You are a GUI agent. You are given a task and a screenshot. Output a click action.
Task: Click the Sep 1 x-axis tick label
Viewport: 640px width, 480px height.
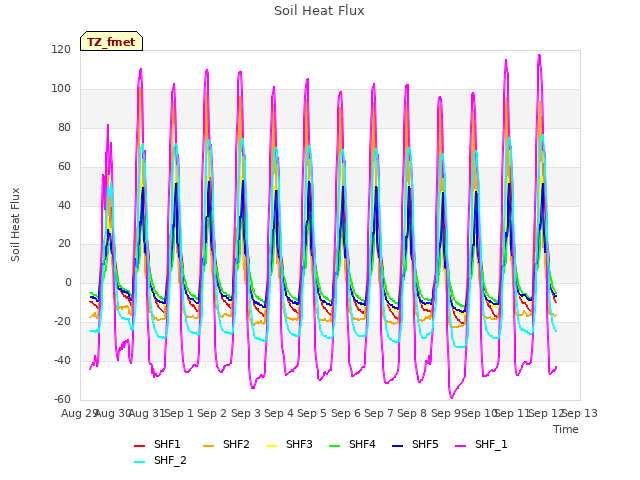[x=179, y=413]
